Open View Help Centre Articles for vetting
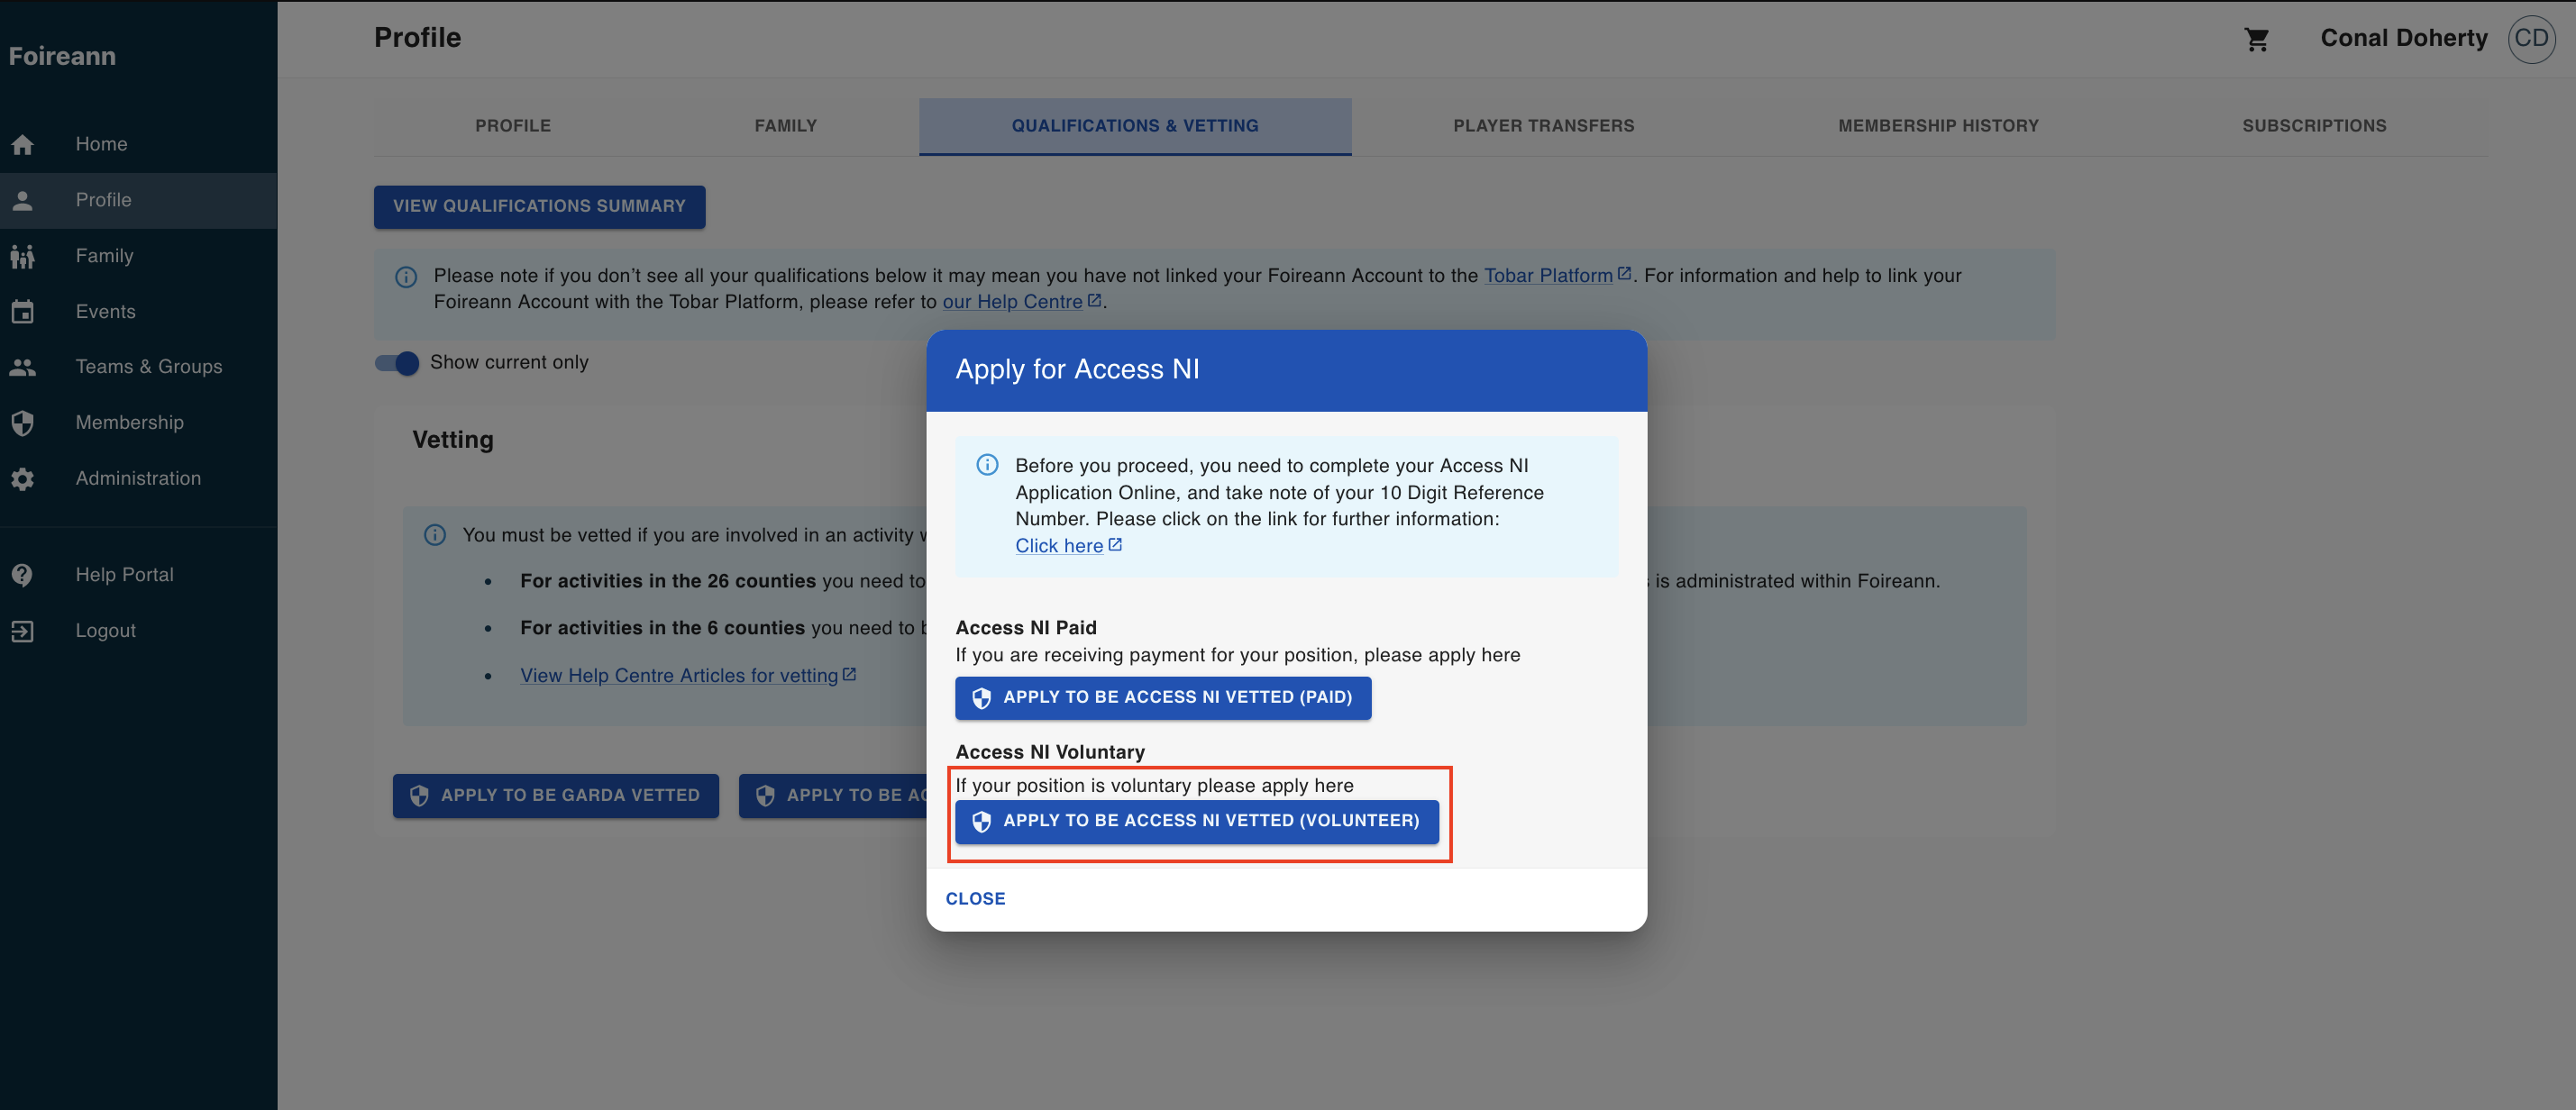The height and width of the screenshot is (1110, 2576). 679,676
